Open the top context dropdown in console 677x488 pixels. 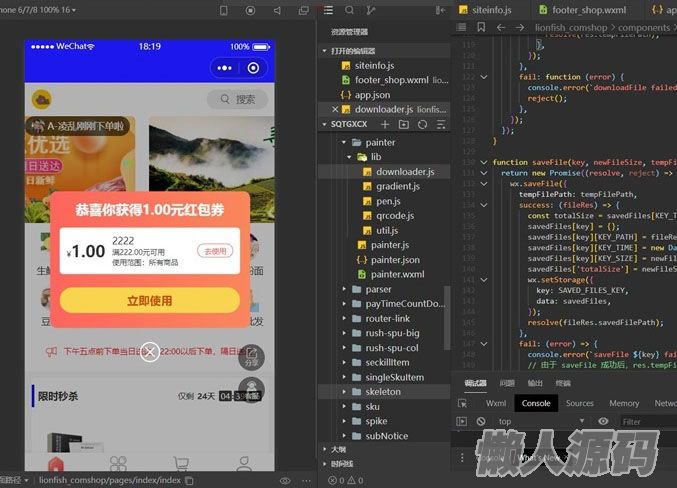(542, 421)
